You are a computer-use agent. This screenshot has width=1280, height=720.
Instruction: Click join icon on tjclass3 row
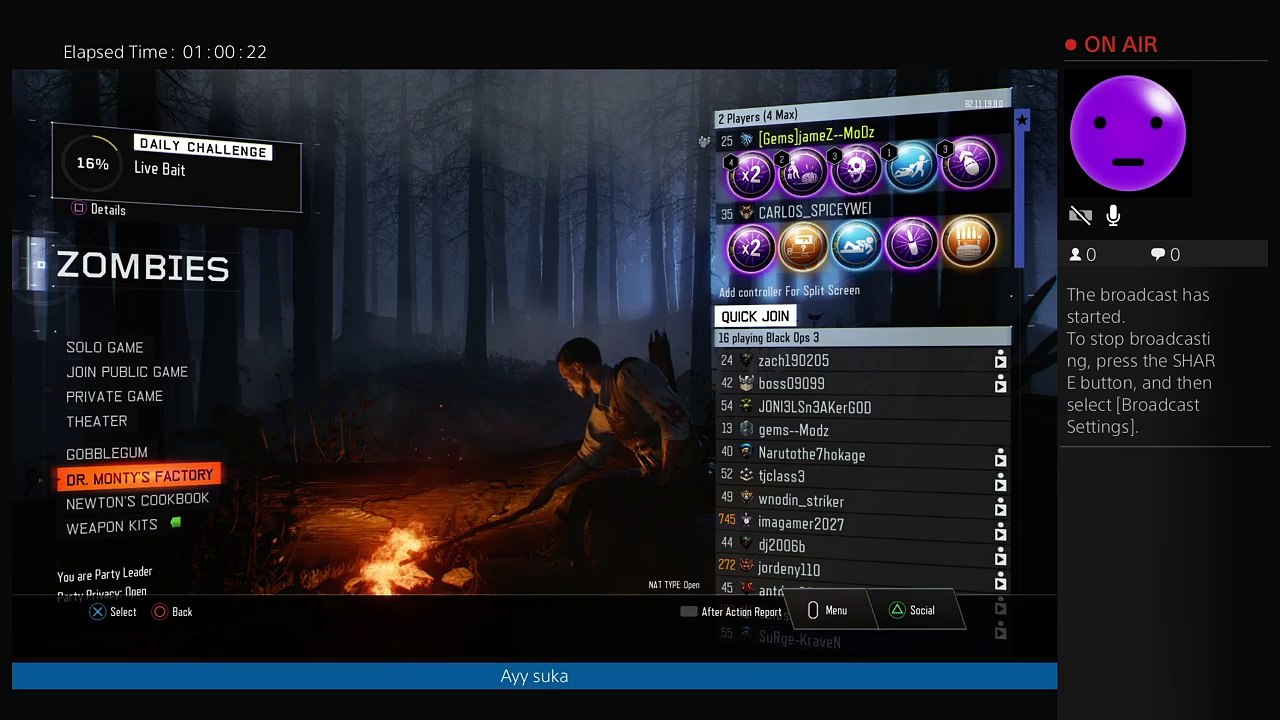tap(1000, 484)
